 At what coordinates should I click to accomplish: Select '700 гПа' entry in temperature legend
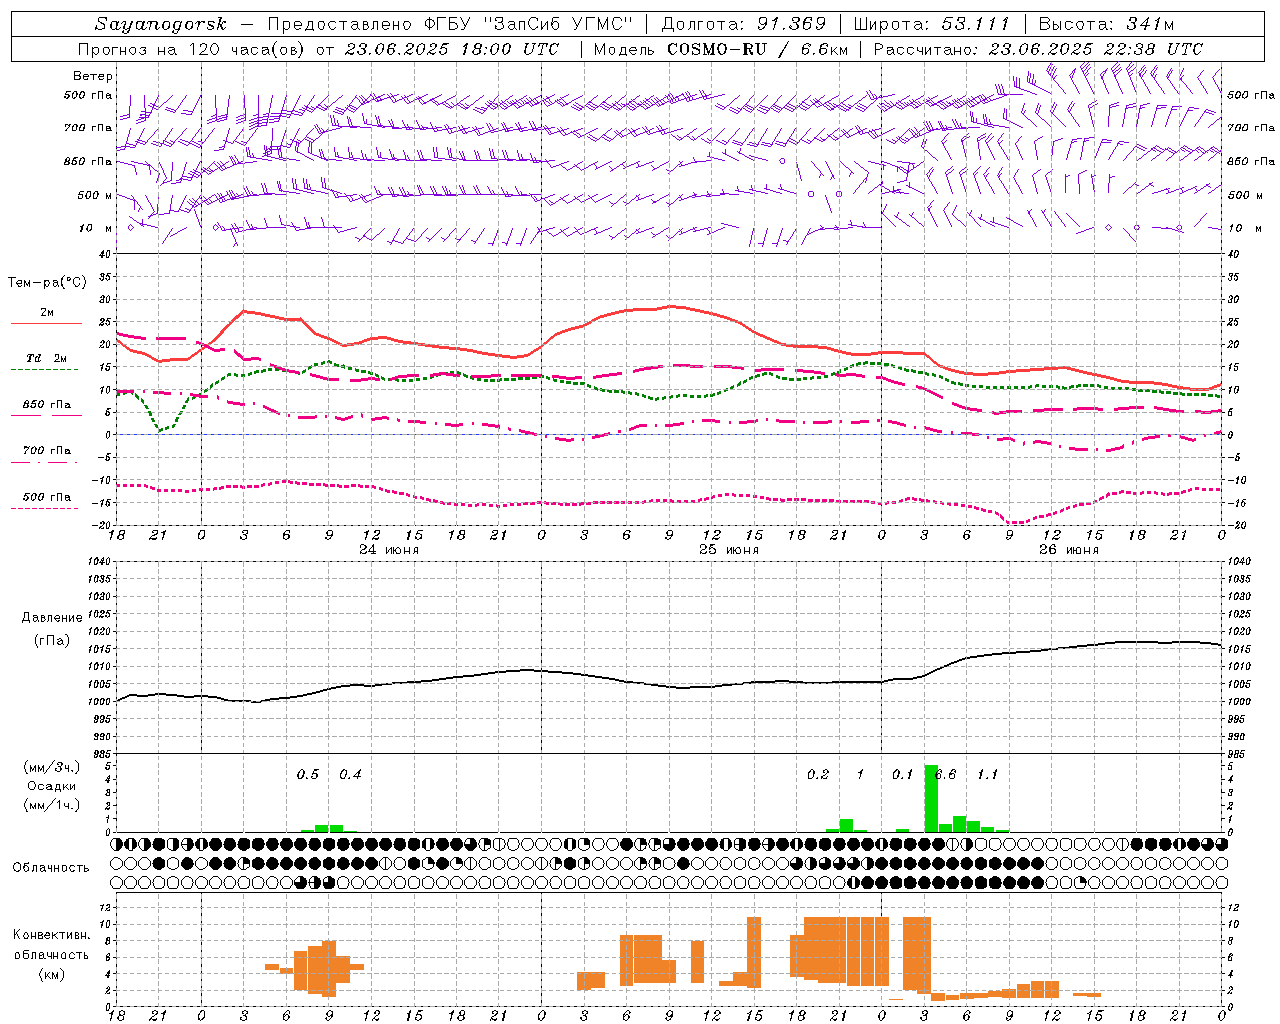click(x=47, y=451)
